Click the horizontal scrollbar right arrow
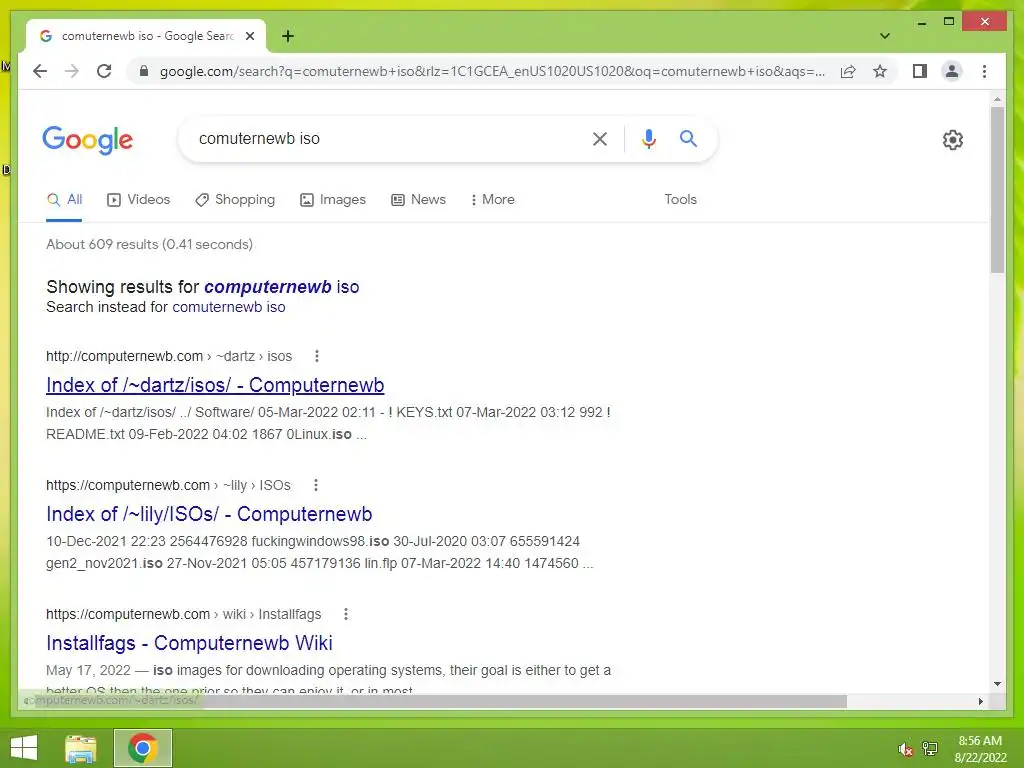 (x=980, y=701)
